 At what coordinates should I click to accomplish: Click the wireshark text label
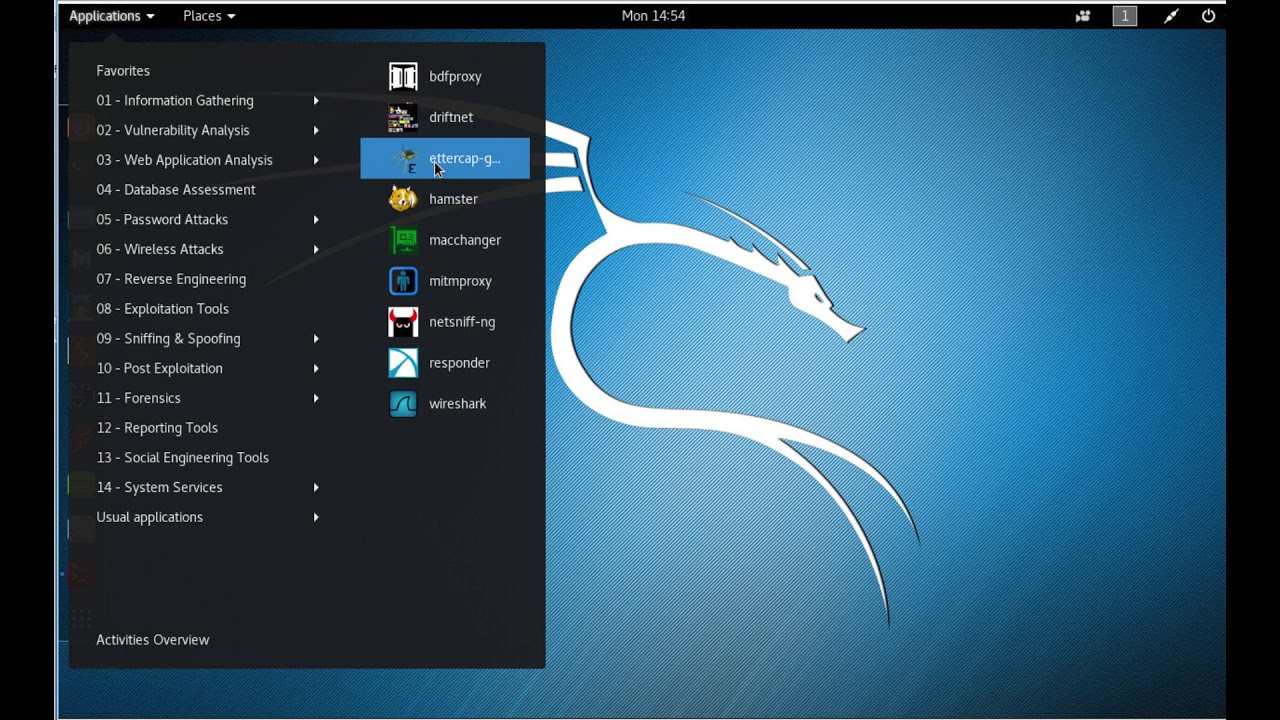[x=457, y=404]
